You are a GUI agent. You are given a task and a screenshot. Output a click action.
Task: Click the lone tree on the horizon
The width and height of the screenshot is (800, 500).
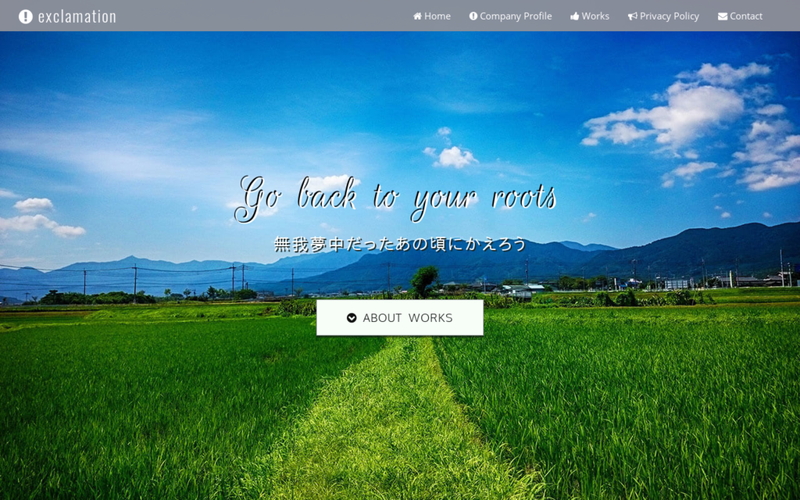click(x=424, y=280)
